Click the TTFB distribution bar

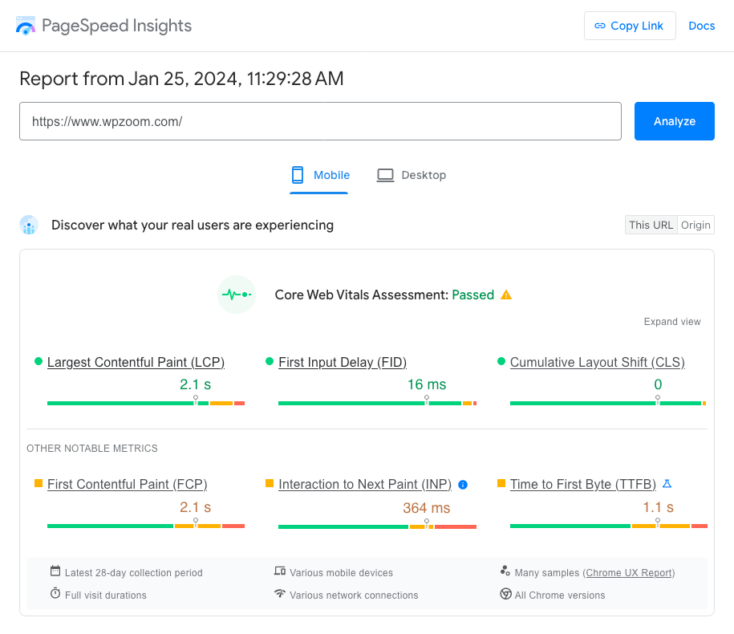pyautogui.click(x=609, y=526)
